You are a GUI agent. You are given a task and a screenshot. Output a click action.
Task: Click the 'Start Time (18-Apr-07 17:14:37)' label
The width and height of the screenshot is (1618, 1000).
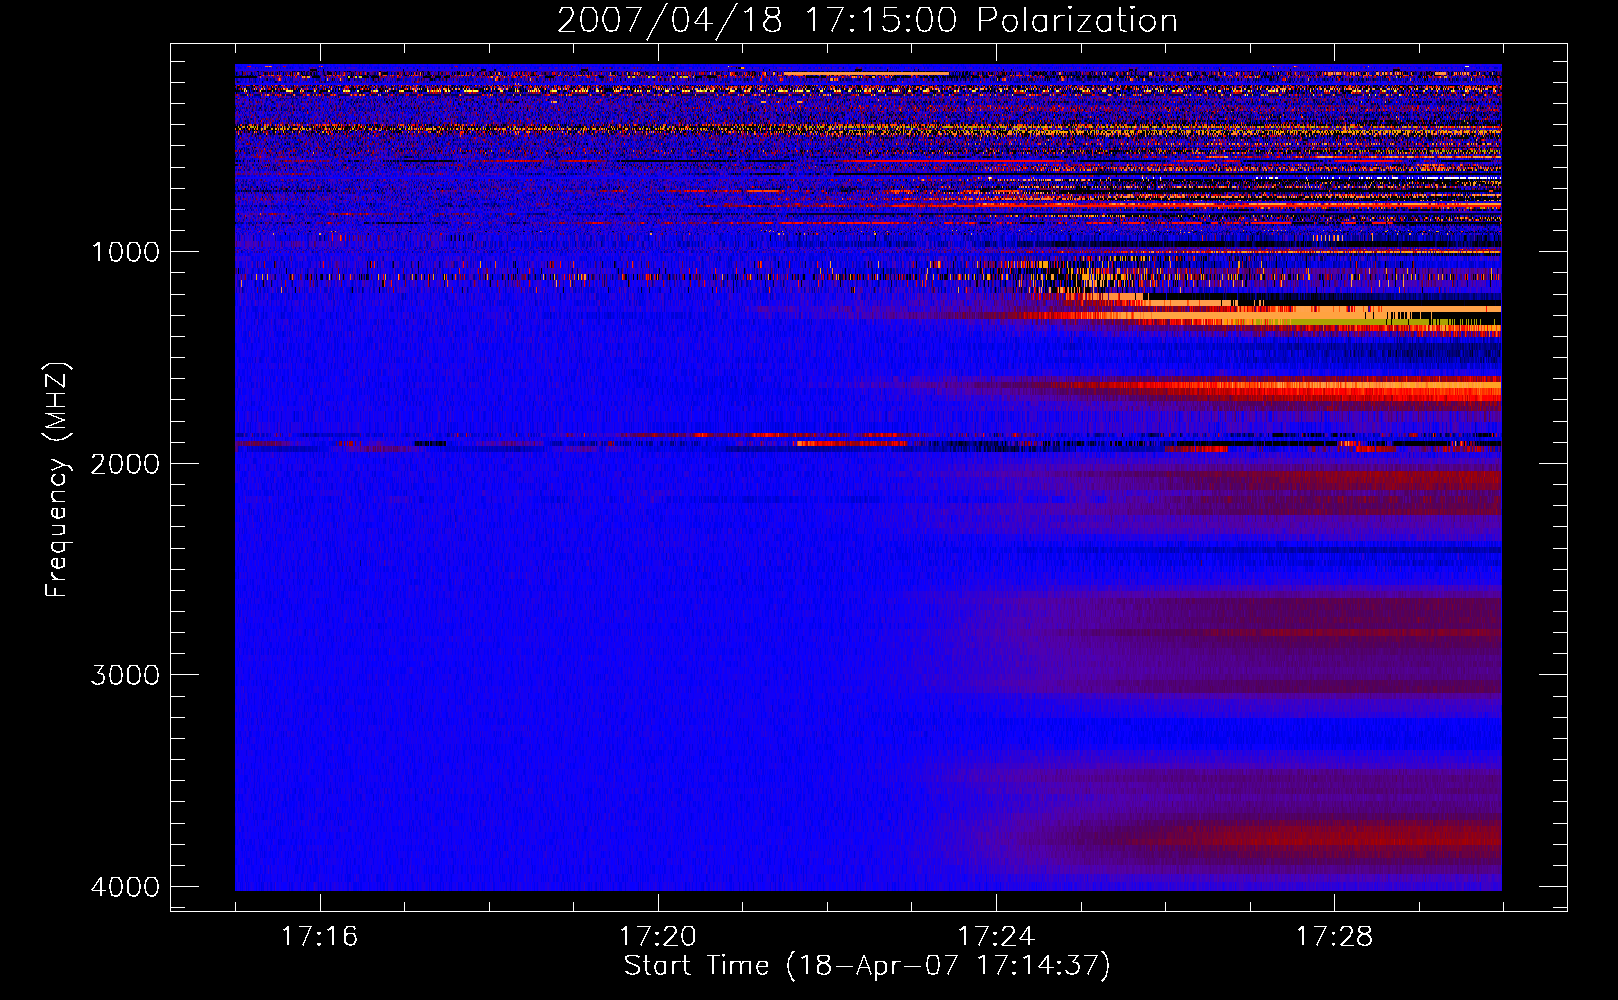coord(867,966)
